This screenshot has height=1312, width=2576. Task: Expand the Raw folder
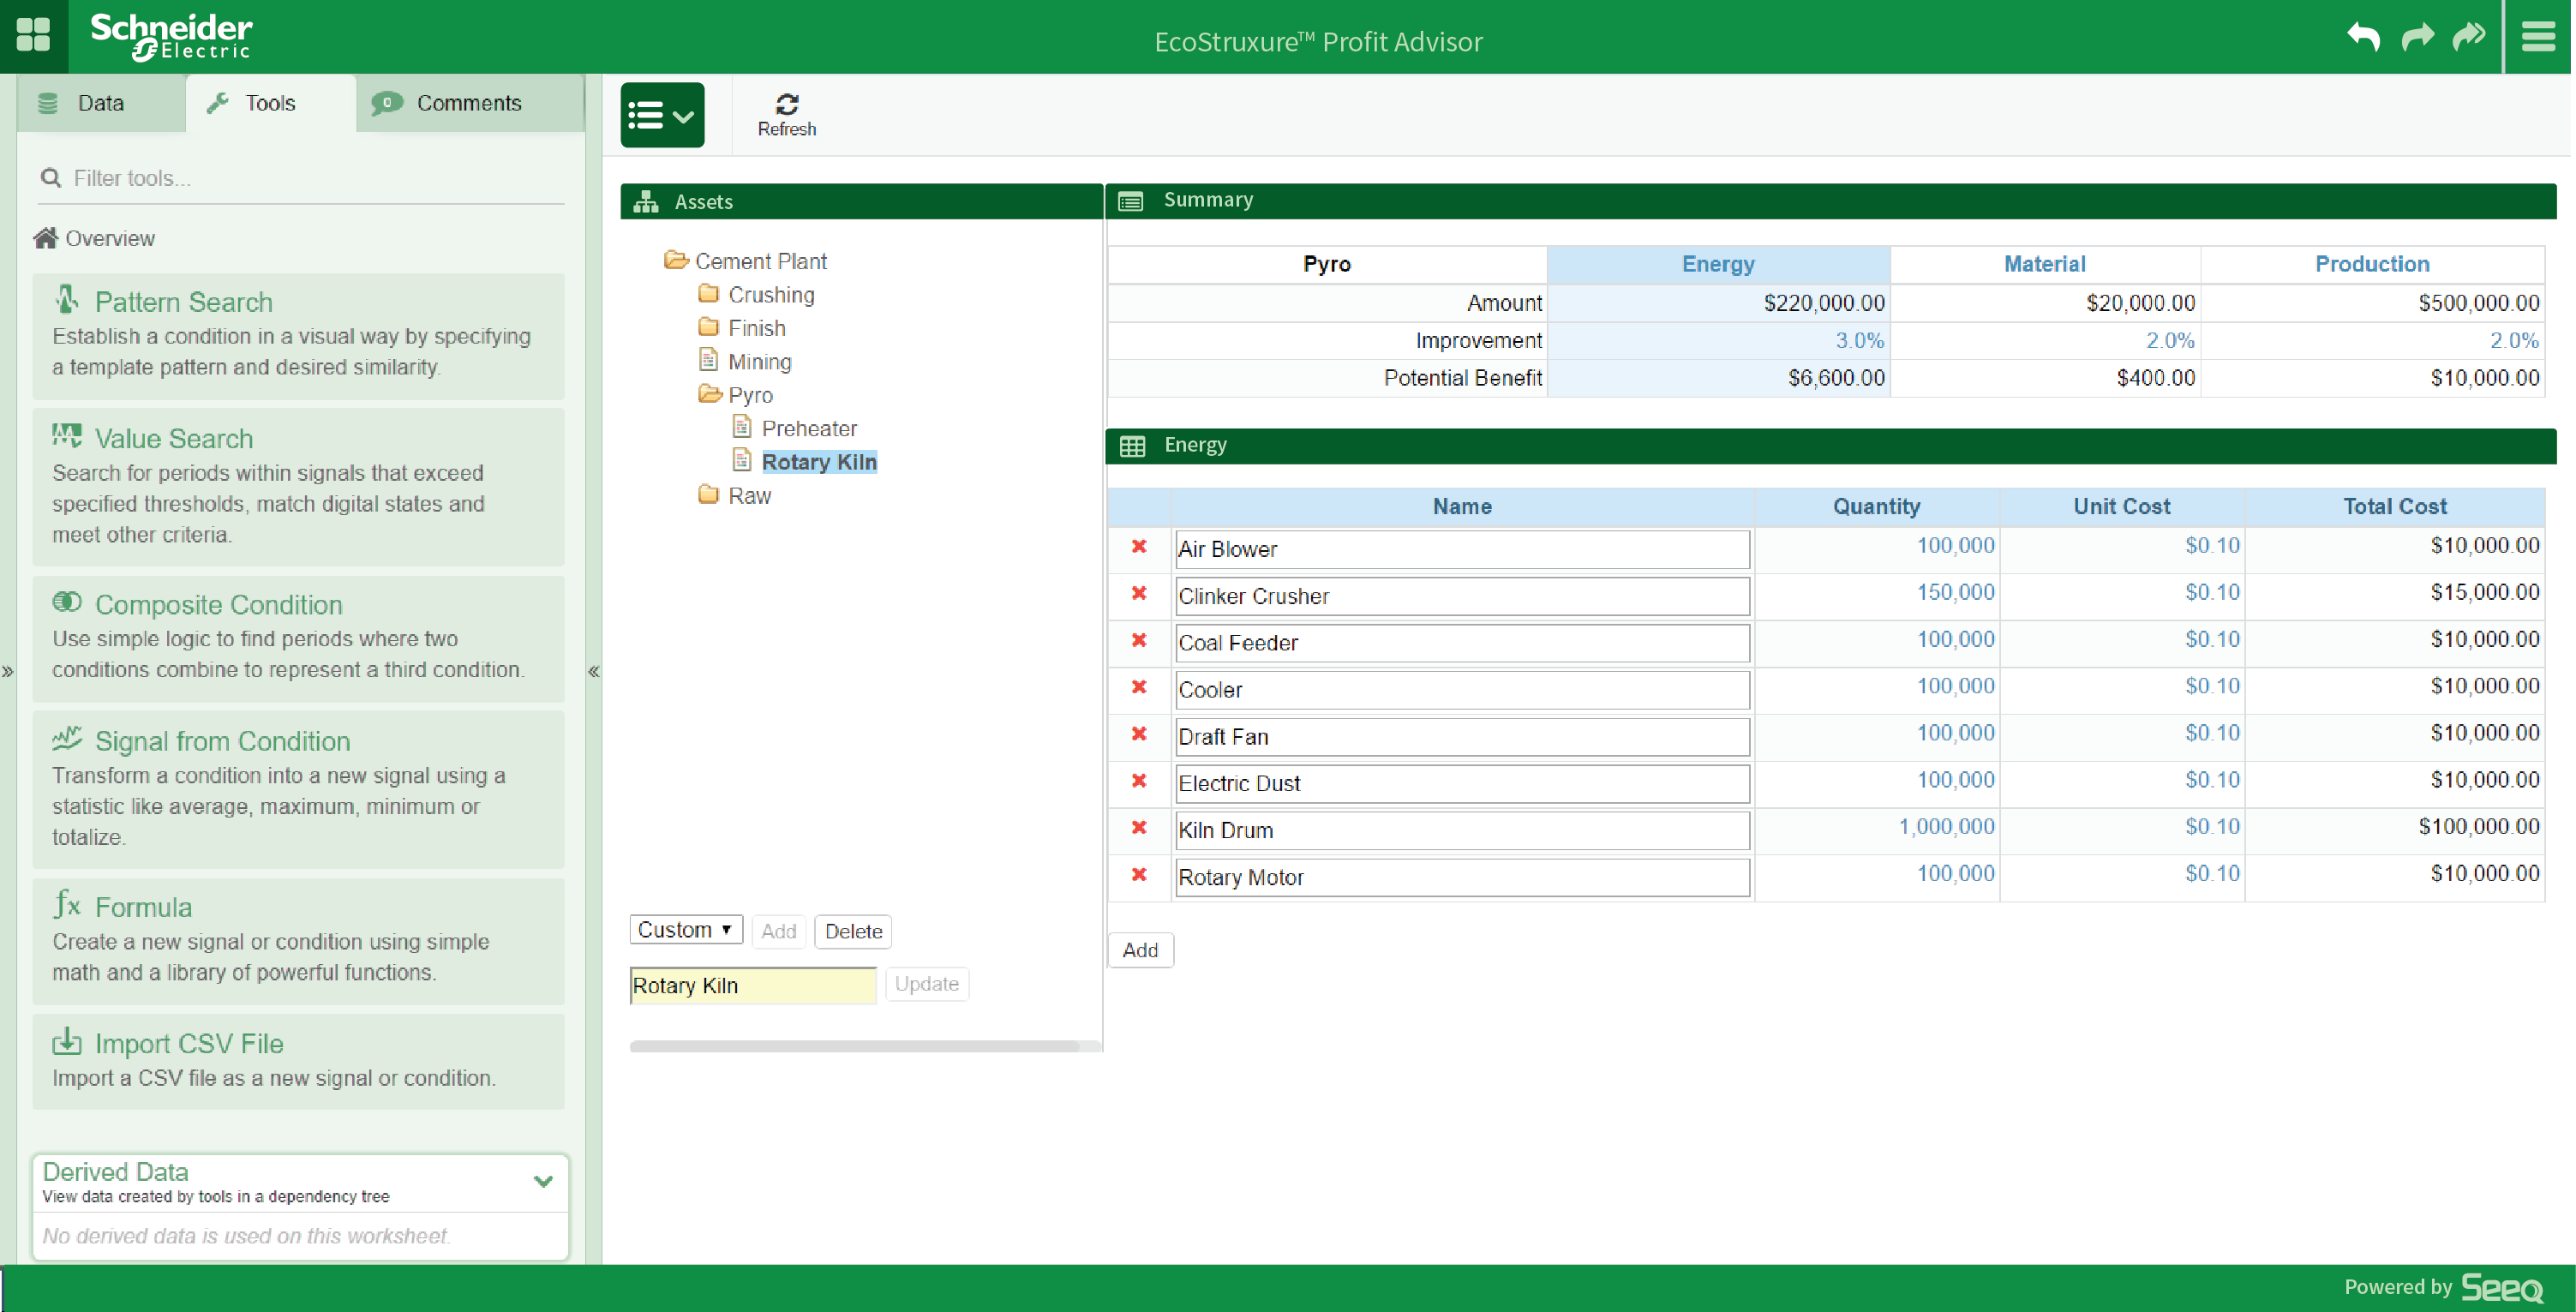coord(709,495)
